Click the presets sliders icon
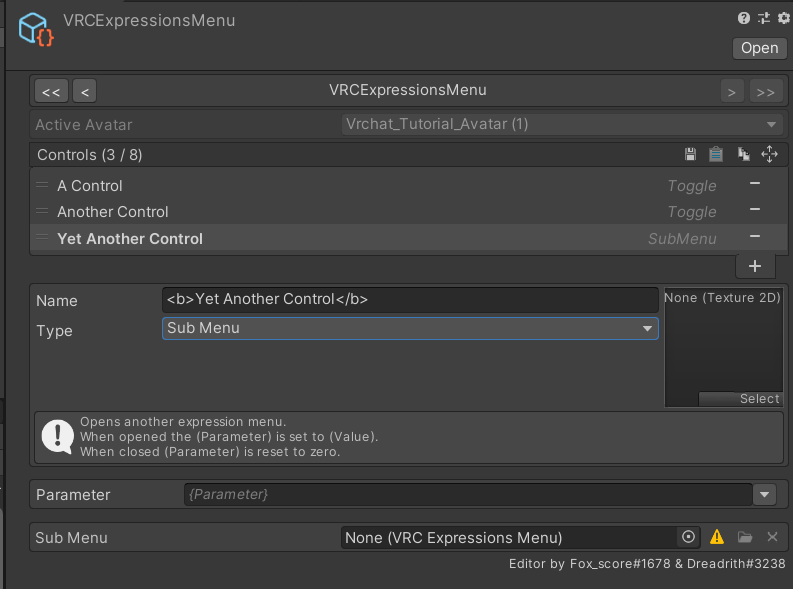Viewport: 793px width, 589px height. (x=764, y=18)
